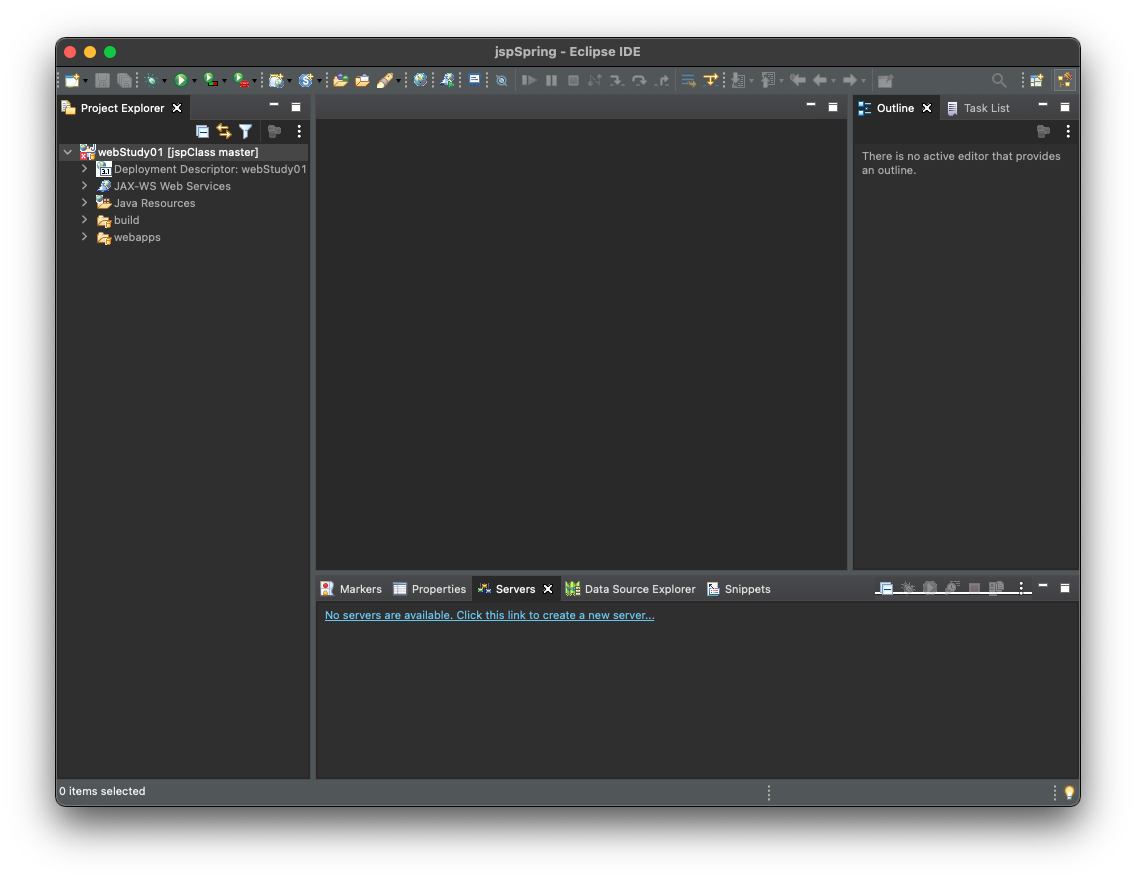This screenshot has height=880, width=1136.
Task: Click the Step Return icon
Action: tap(661, 80)
